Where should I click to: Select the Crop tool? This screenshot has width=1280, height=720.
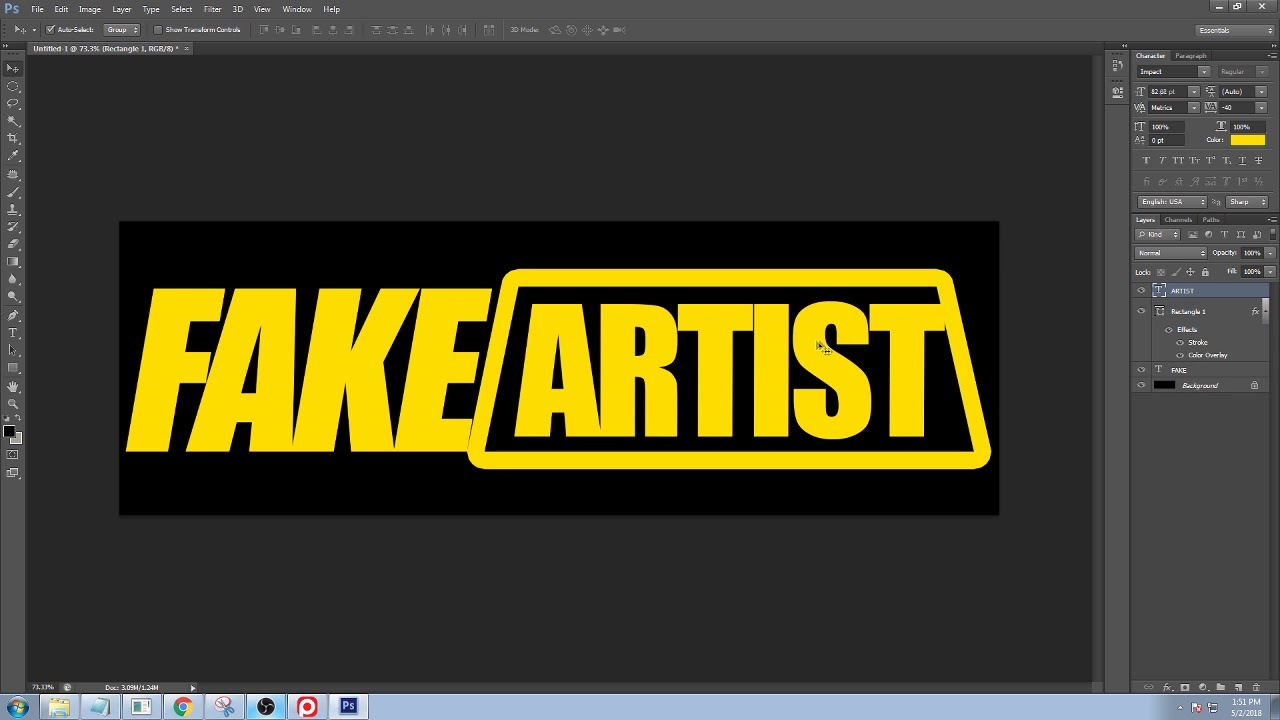(x=13, y=138)
